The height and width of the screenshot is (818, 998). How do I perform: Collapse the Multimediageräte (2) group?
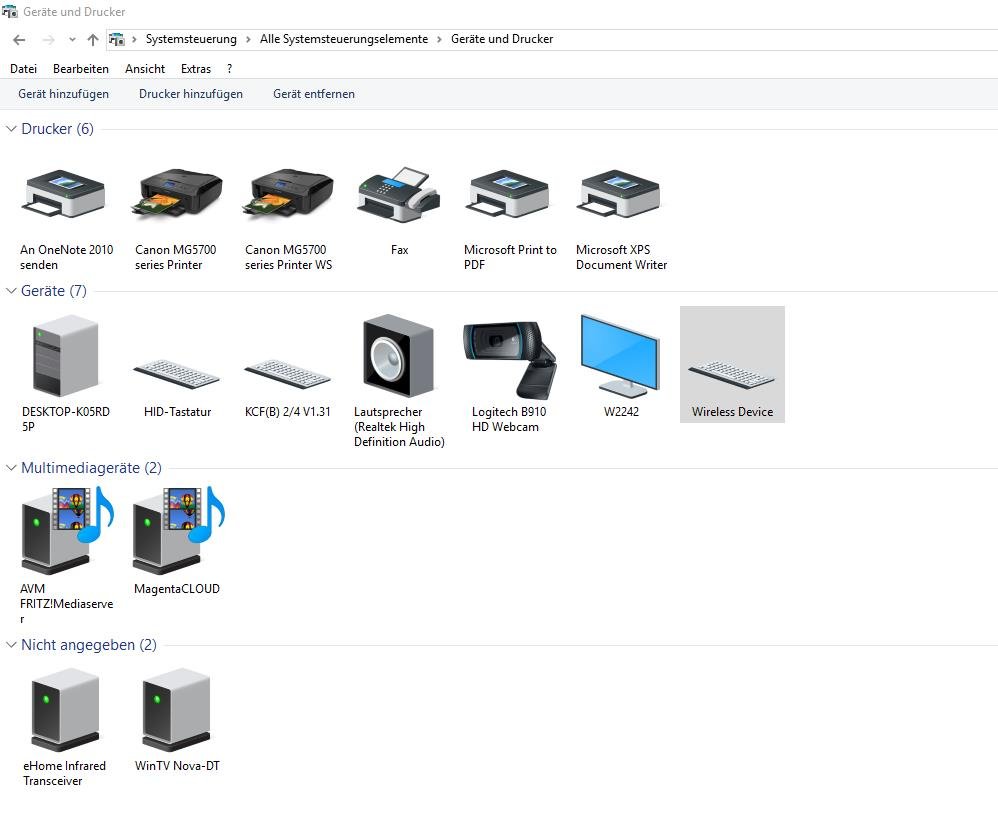coord(11,468)
